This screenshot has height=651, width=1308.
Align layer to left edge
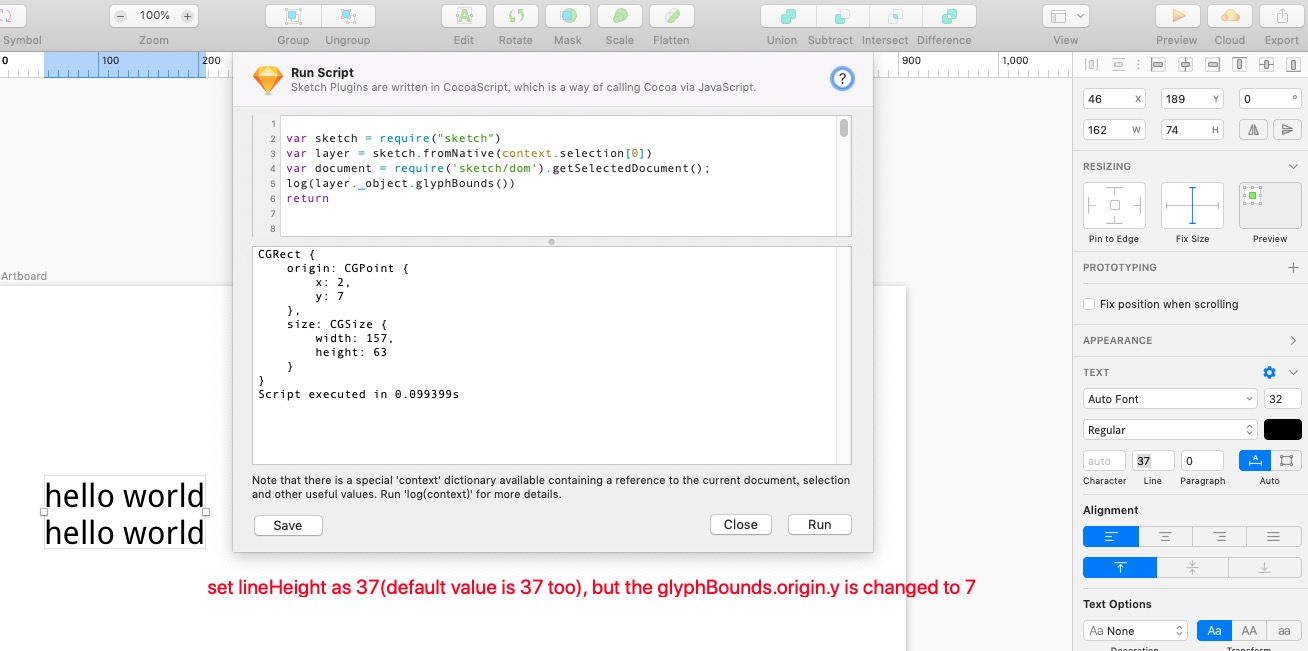(1158, 64)
